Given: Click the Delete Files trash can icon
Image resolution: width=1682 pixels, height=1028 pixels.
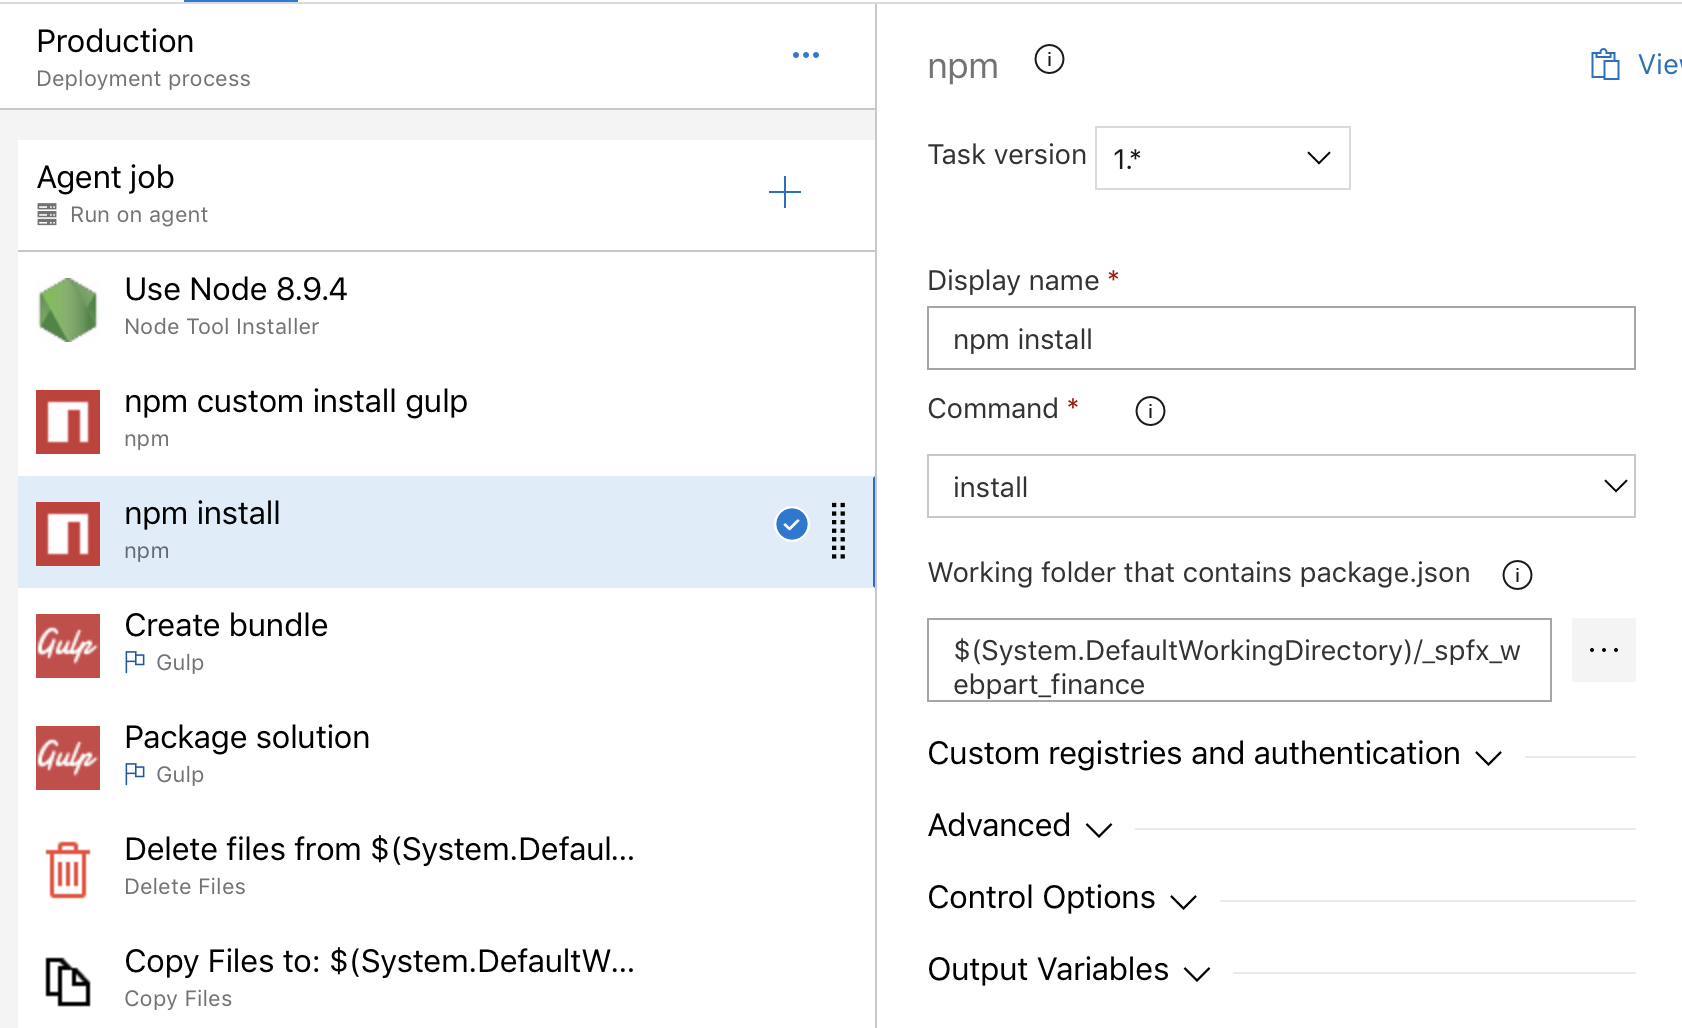Looking at the screenshot, I should pyautogui.click(x=68, y=870).
